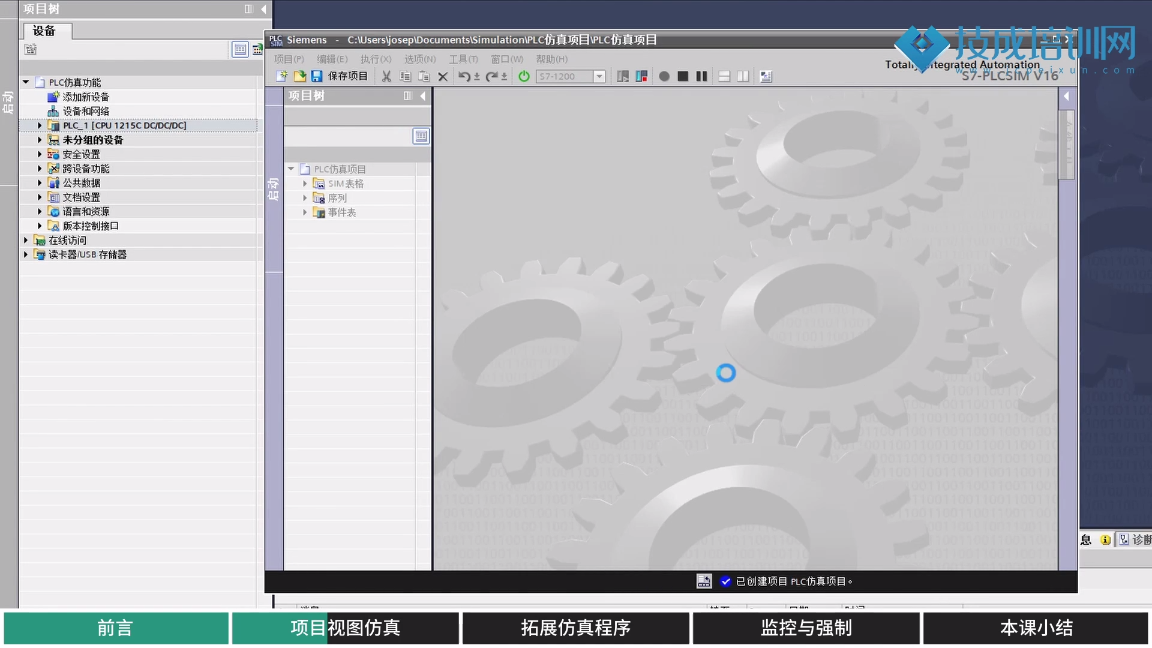Select the 设备 tab in project tree

45,31
